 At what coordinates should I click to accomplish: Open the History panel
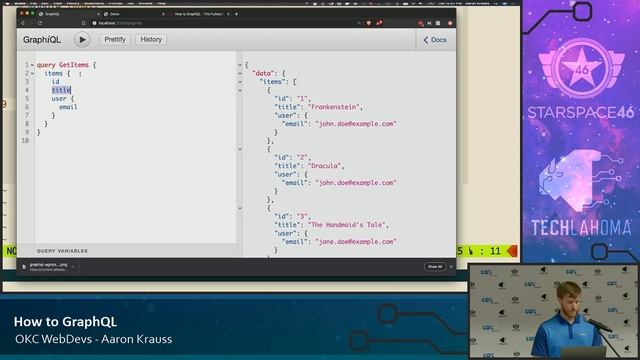point(151,40)
